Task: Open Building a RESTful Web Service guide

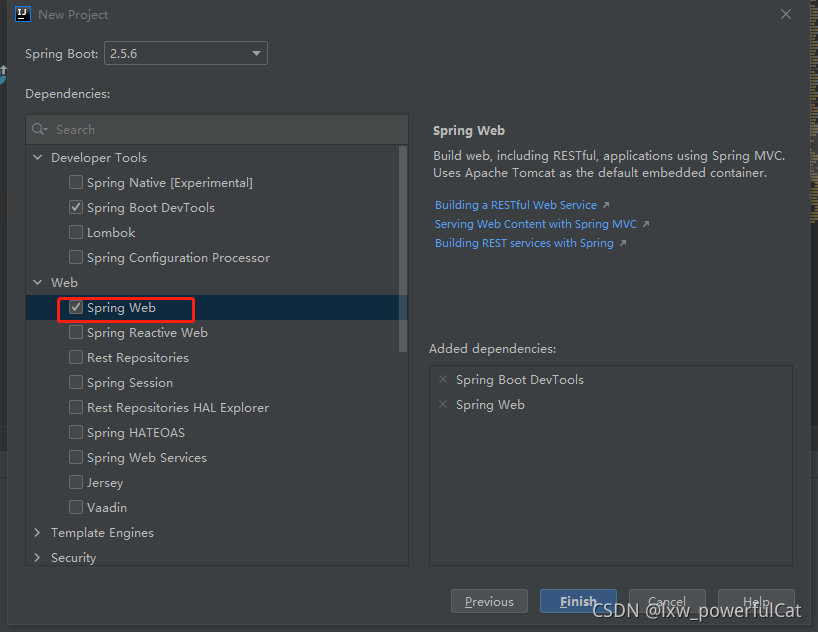Action: pyautogui.click(x=515, y=205)
